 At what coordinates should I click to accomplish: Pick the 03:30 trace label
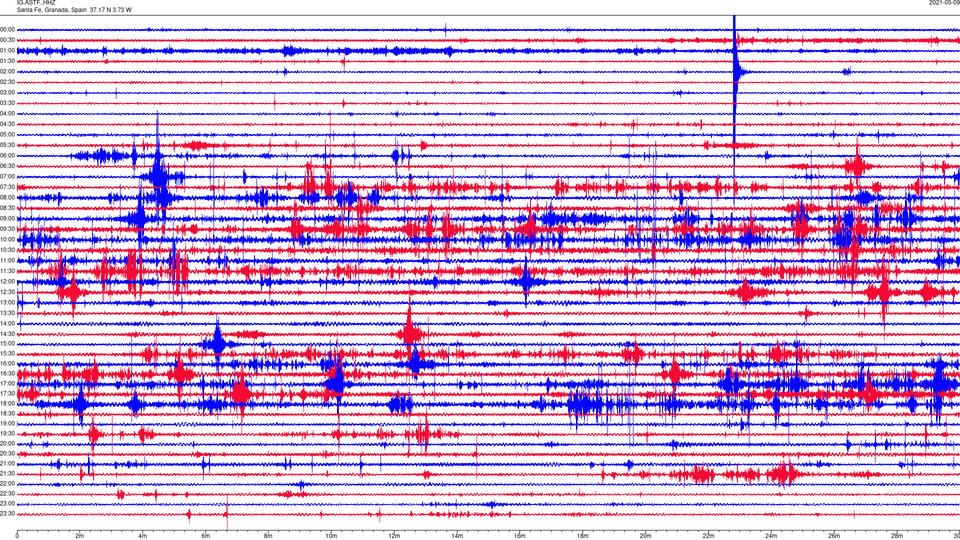[x=7, y=103]
